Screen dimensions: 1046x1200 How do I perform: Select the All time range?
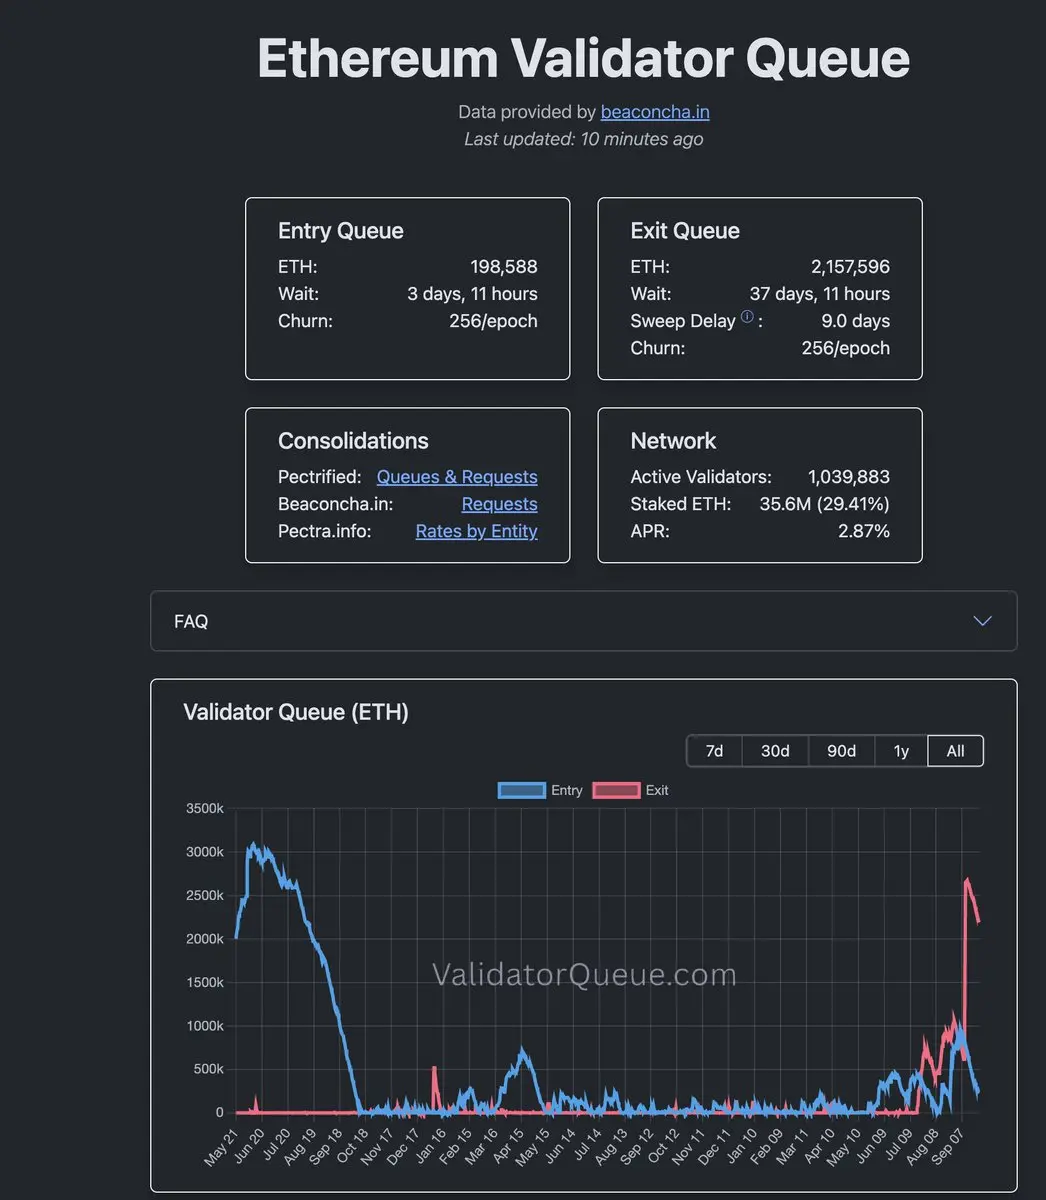(x=956, y=751)
